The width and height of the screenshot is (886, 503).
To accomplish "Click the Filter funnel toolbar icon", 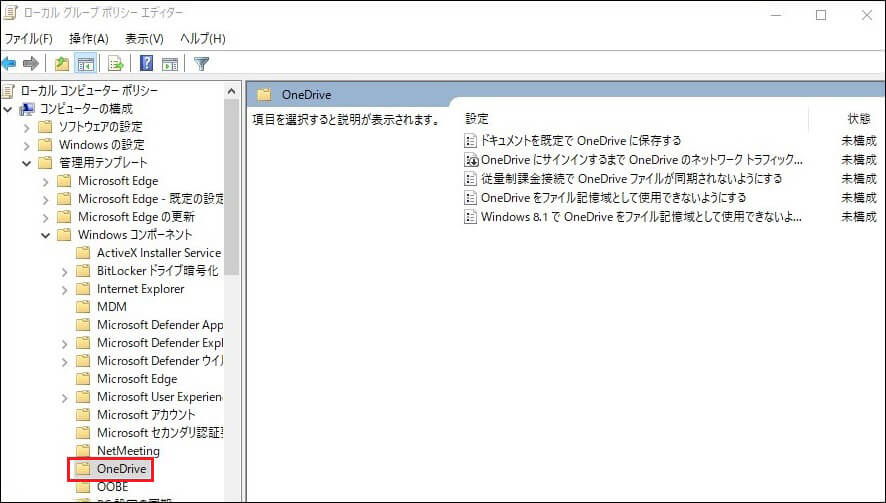I will click(202, 64).
